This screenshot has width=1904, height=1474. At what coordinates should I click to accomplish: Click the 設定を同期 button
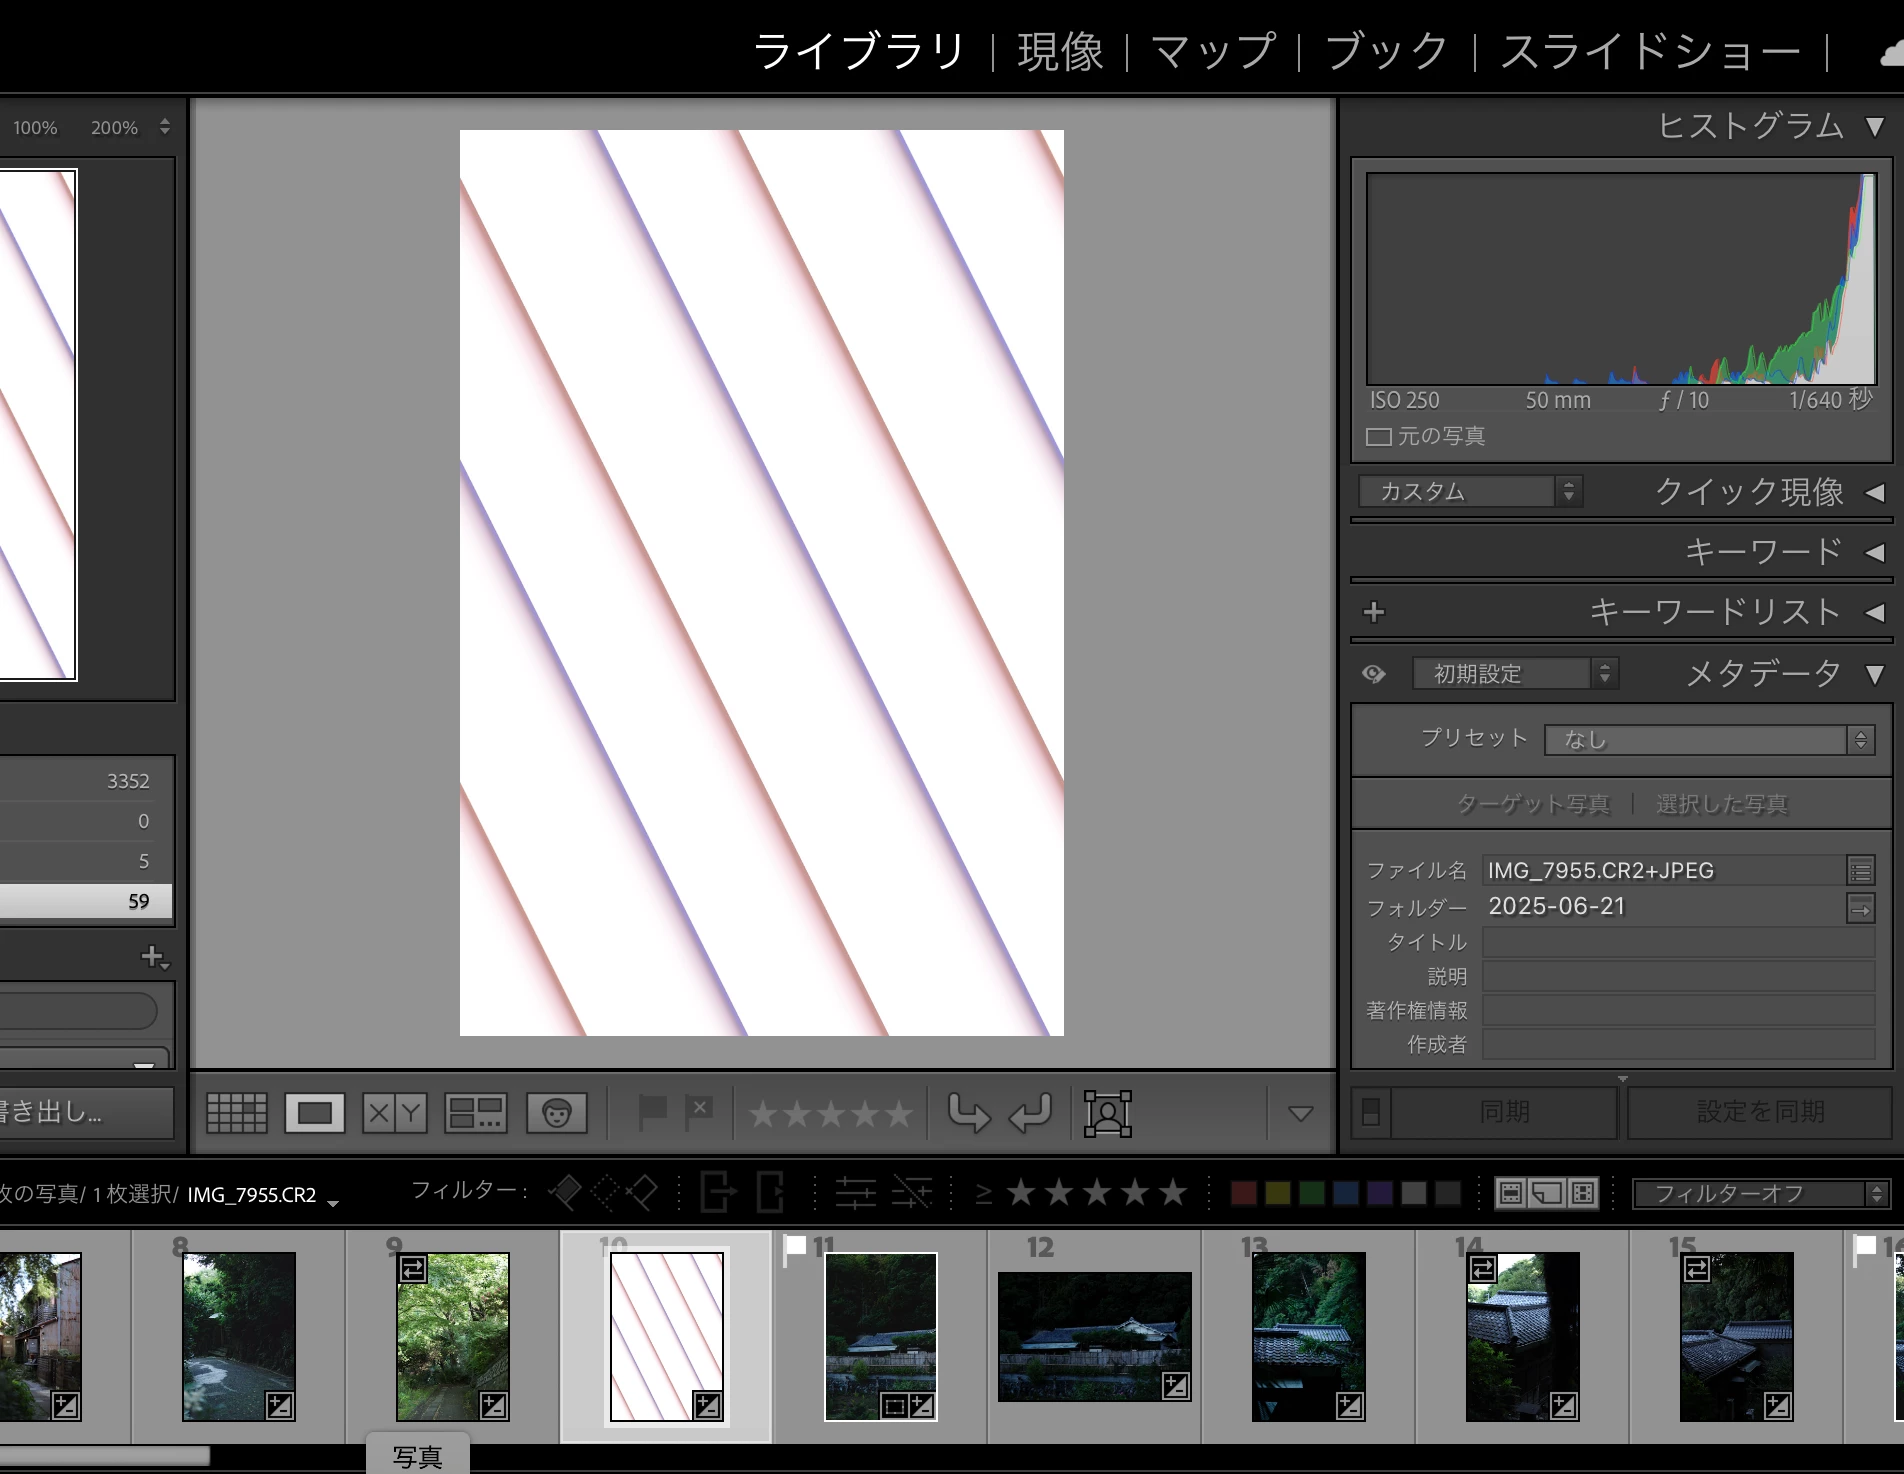[x=1761, y=1112]
